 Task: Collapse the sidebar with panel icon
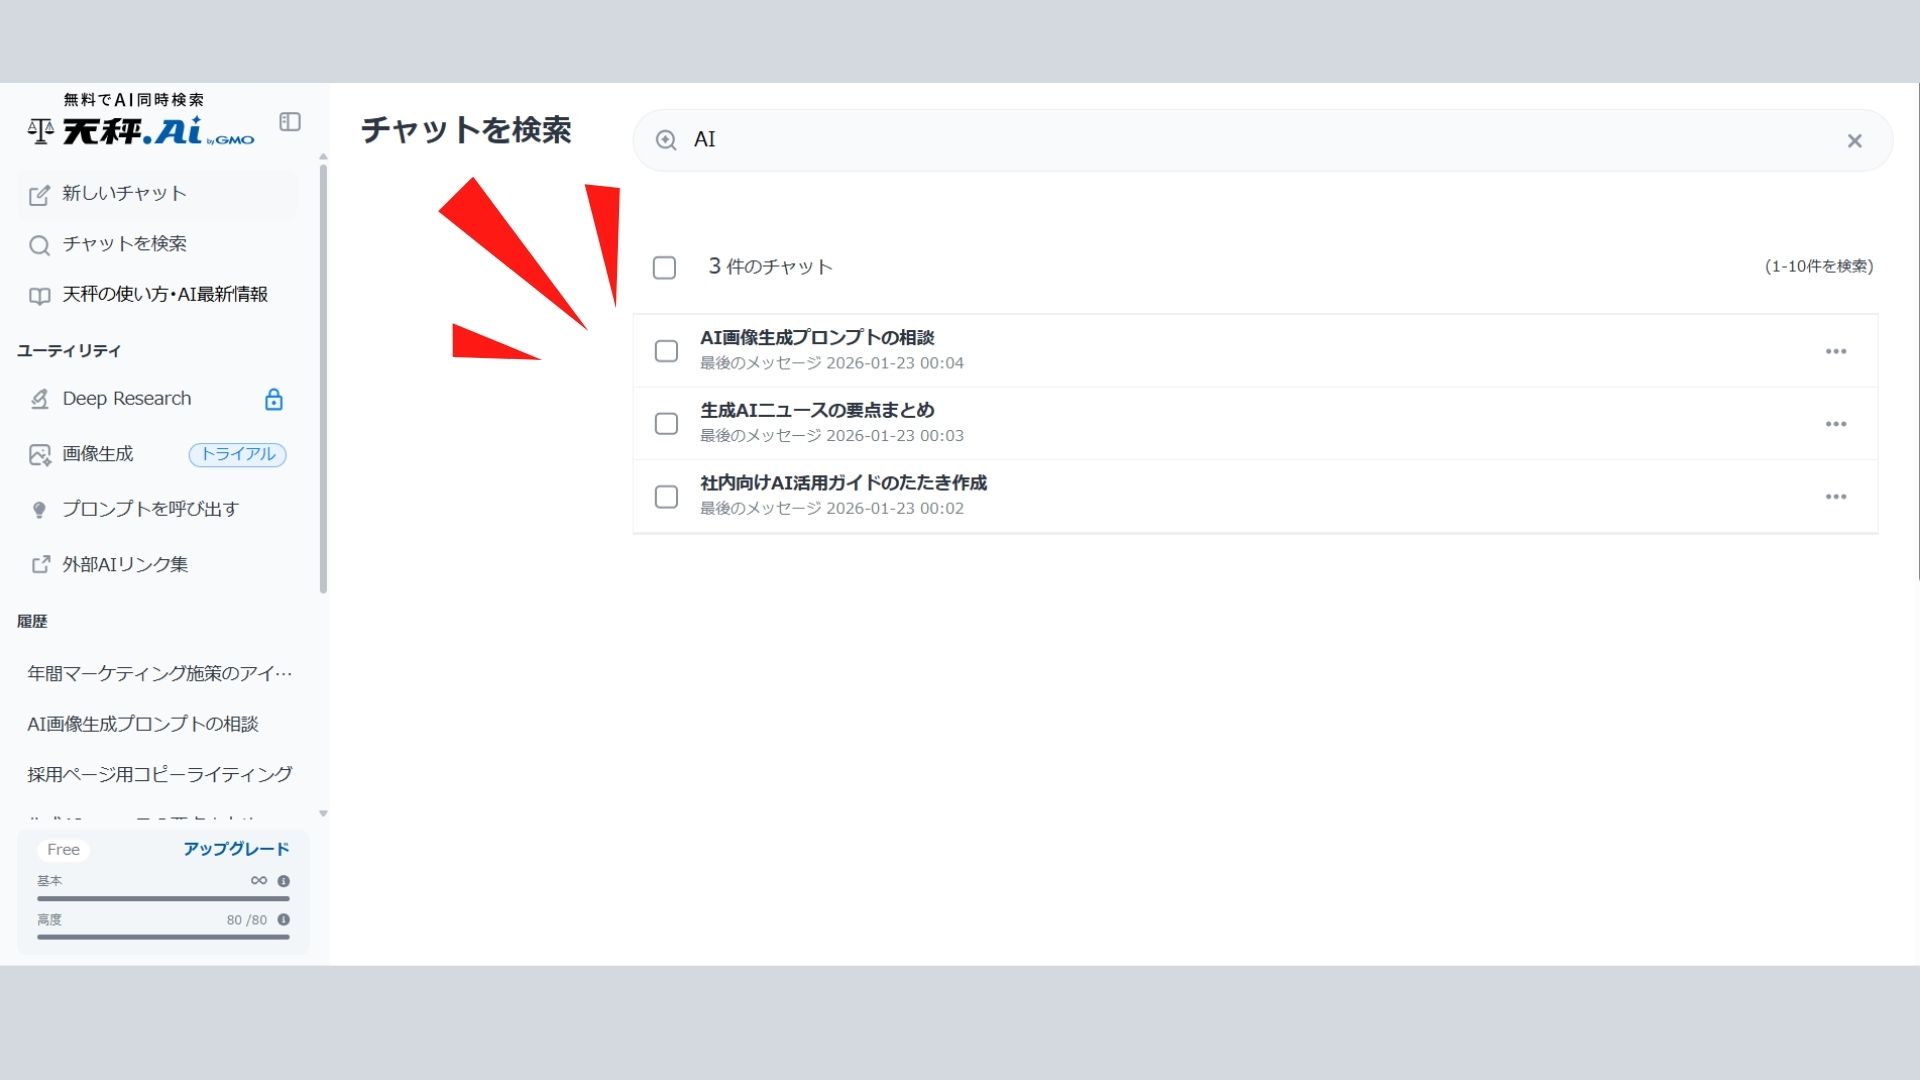click(290, 122)
